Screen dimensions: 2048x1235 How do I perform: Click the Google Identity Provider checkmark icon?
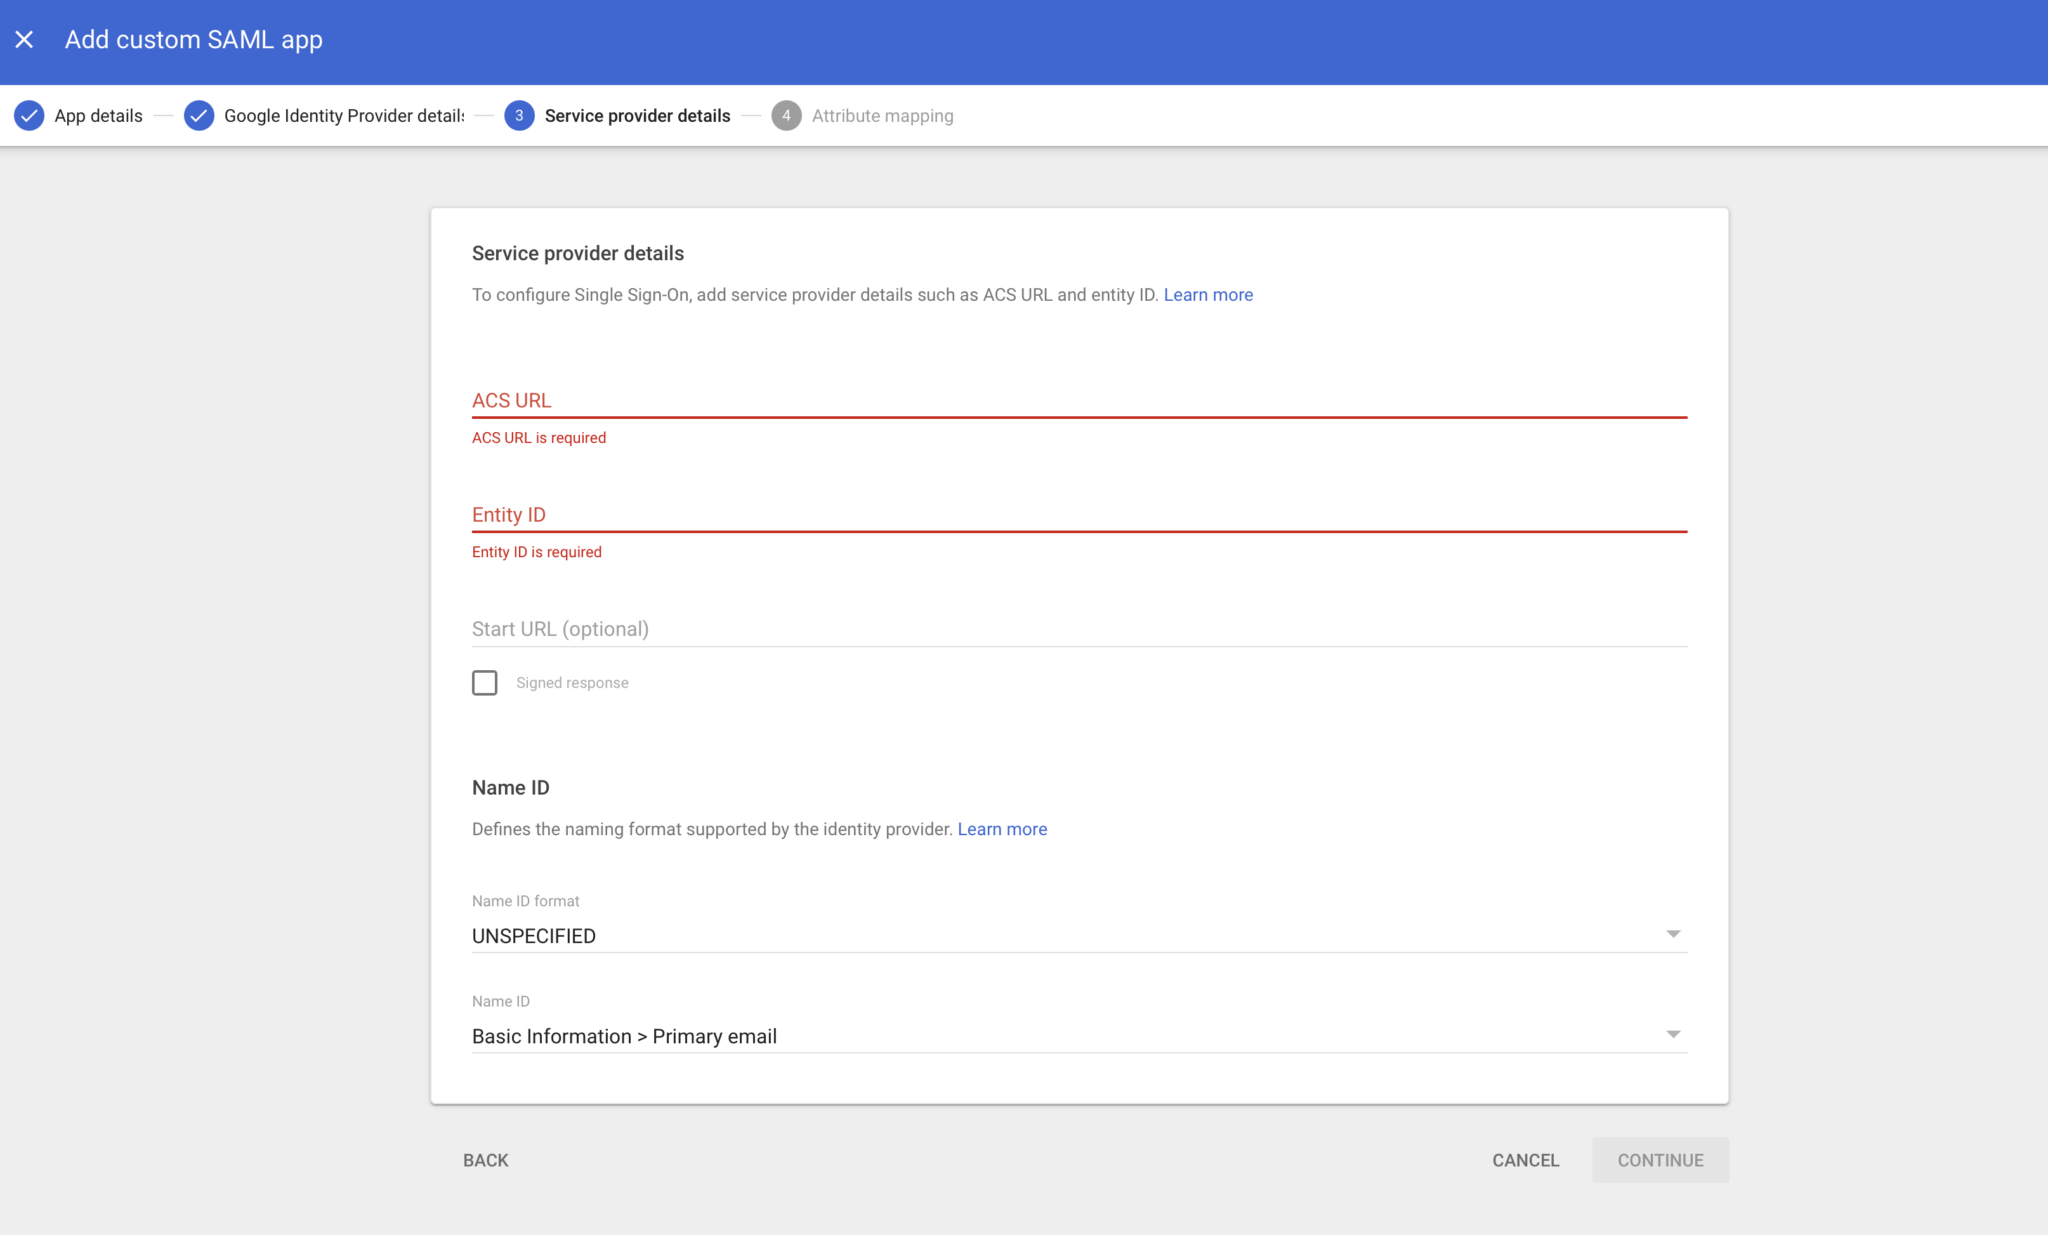pos(199,116)
